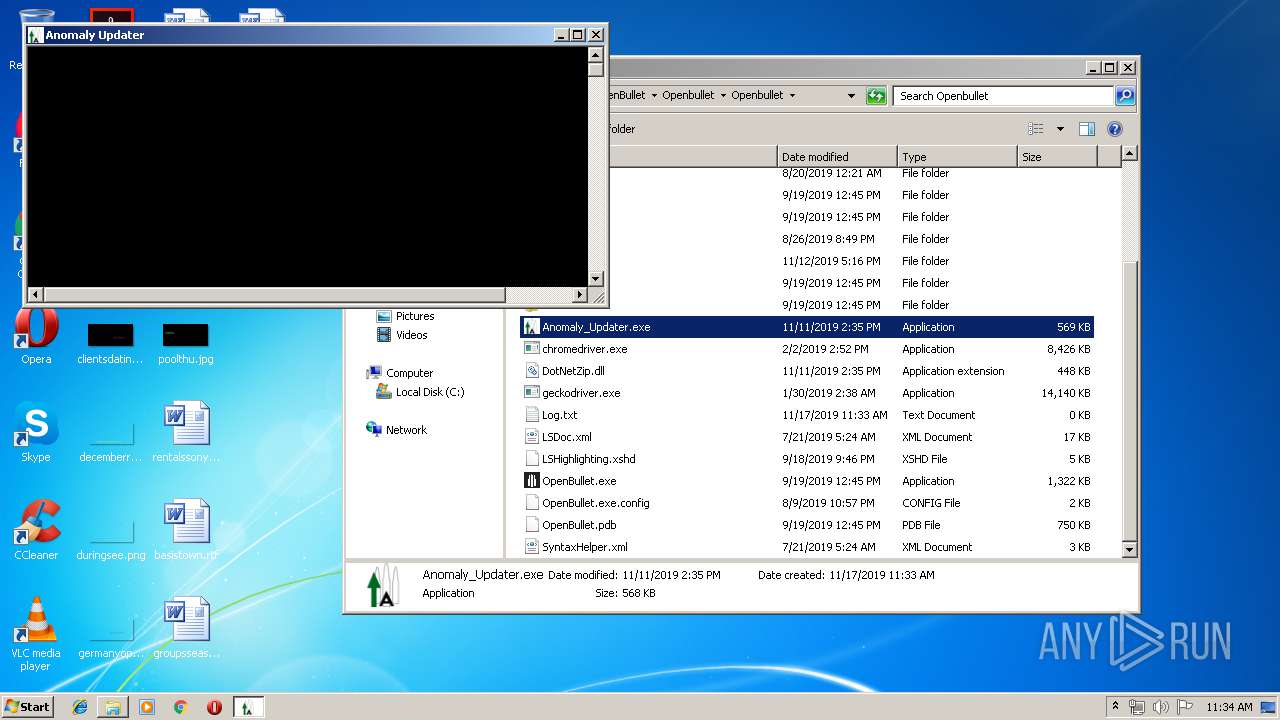The image size is (1280, 720).
Task: Select chromedriver.exe file icon
Action: [x=532, y=349]
